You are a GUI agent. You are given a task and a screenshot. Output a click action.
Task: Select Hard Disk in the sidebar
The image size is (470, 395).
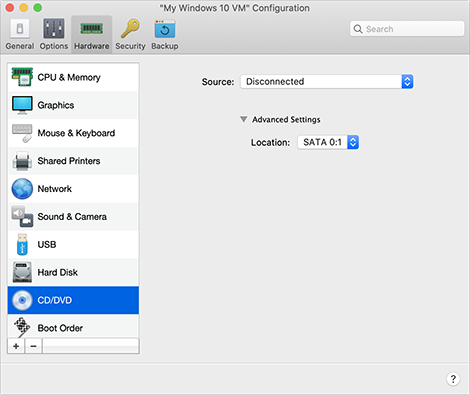coord(73,272)
